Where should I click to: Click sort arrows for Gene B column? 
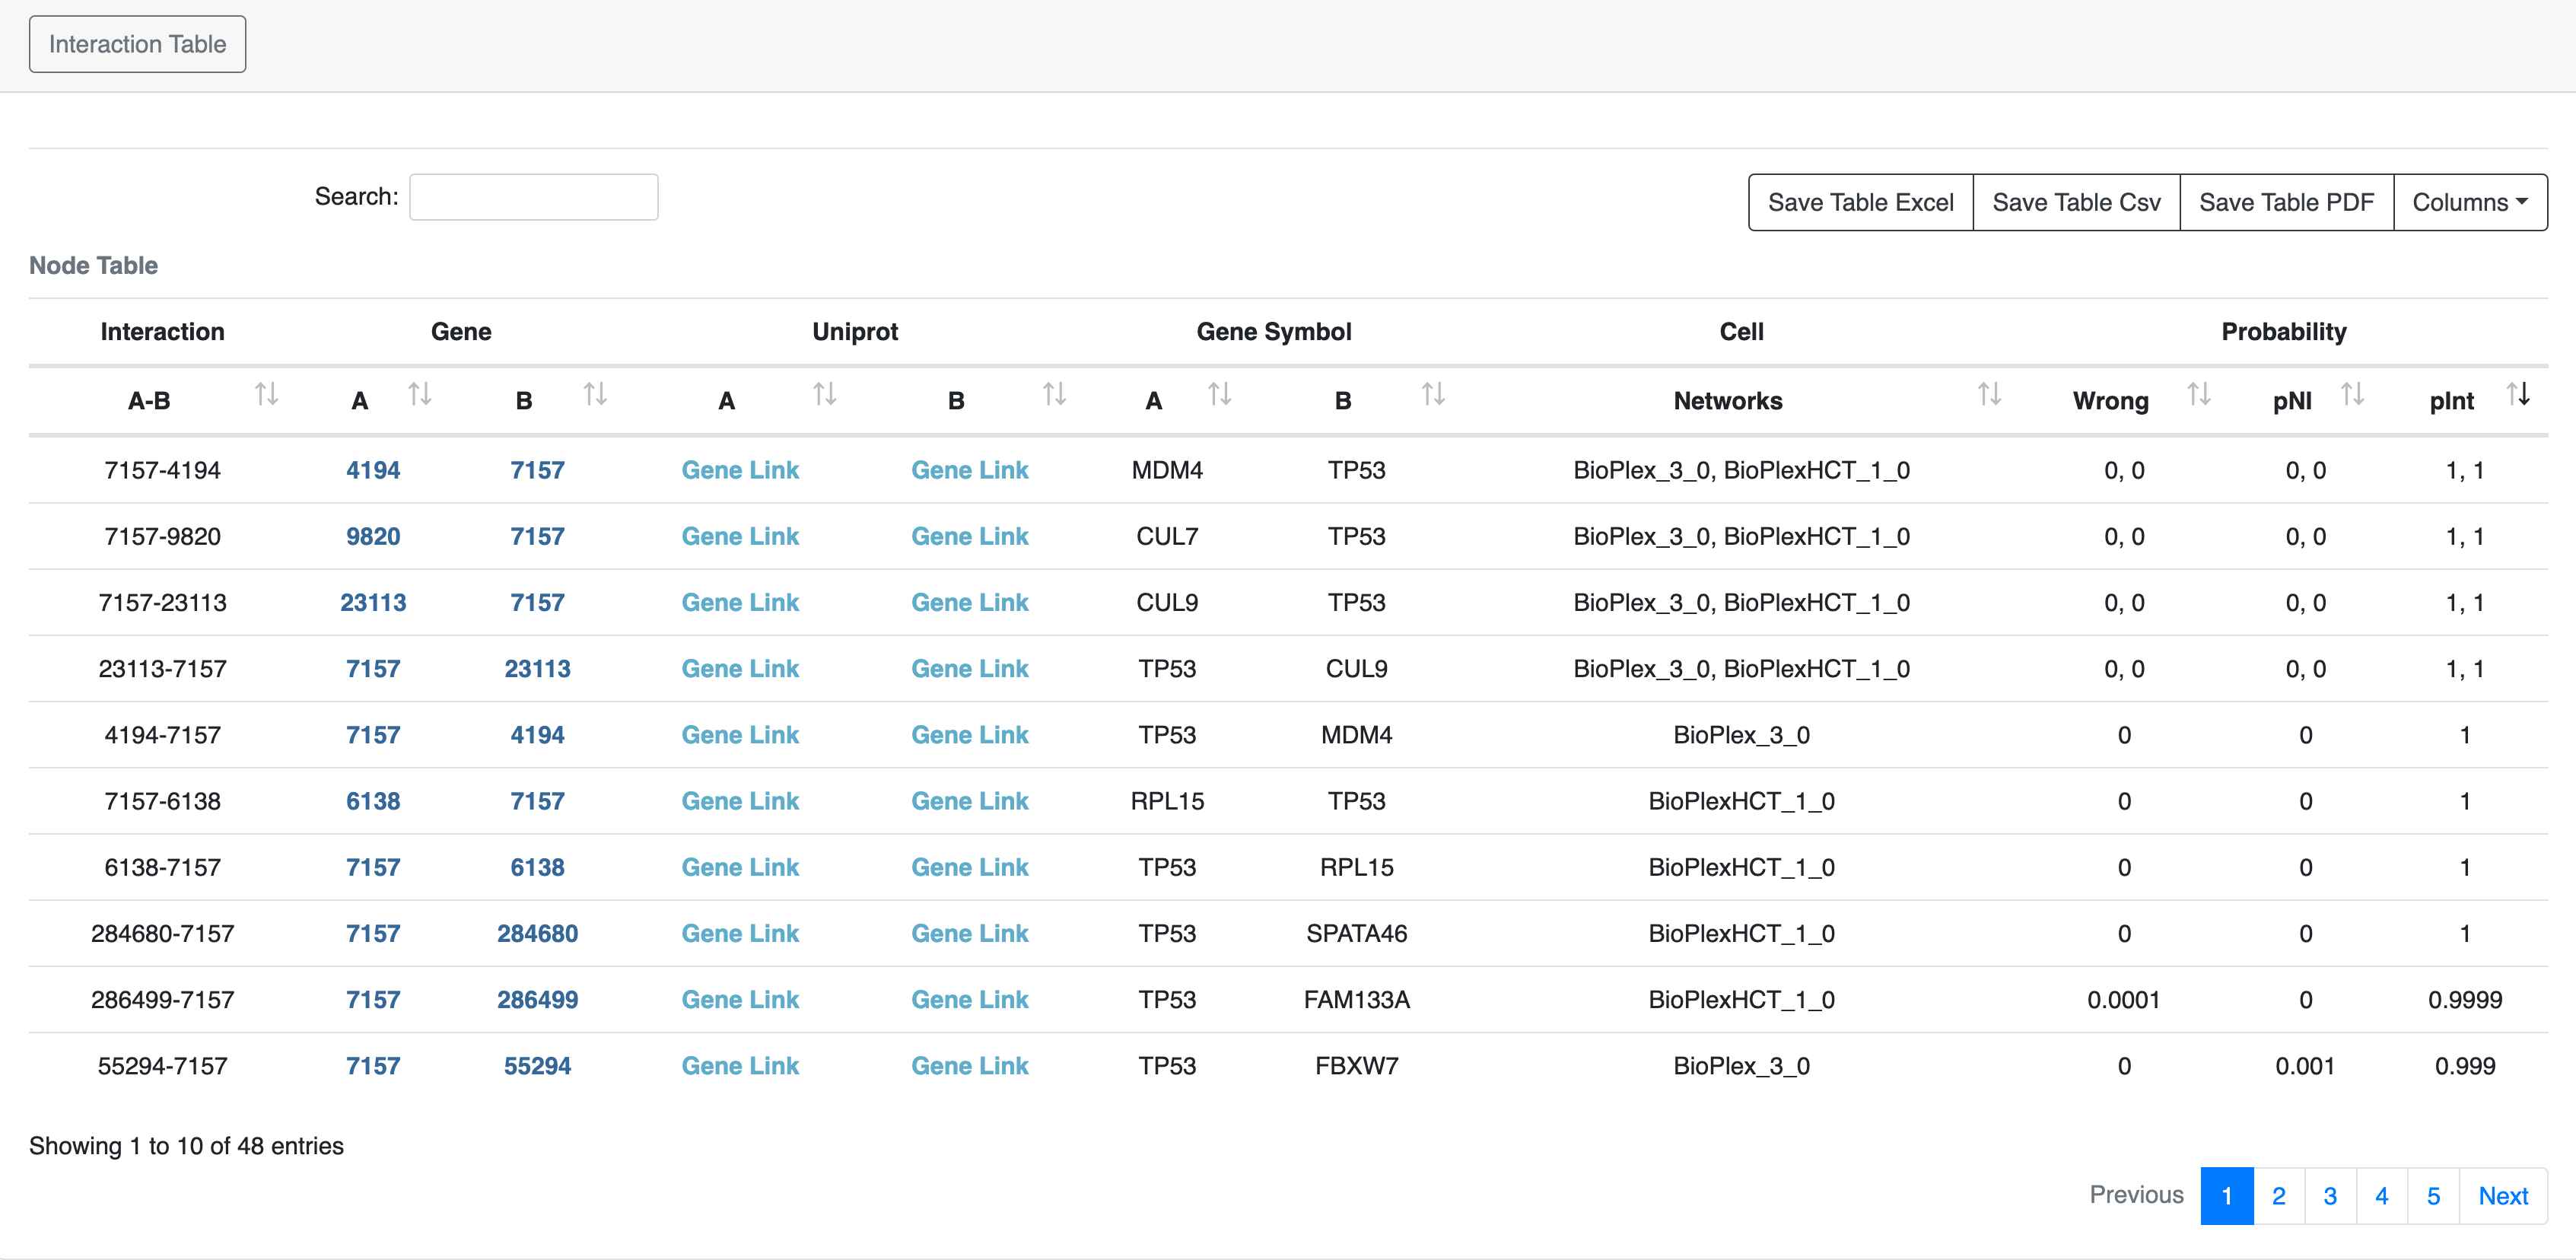(595, 395)
